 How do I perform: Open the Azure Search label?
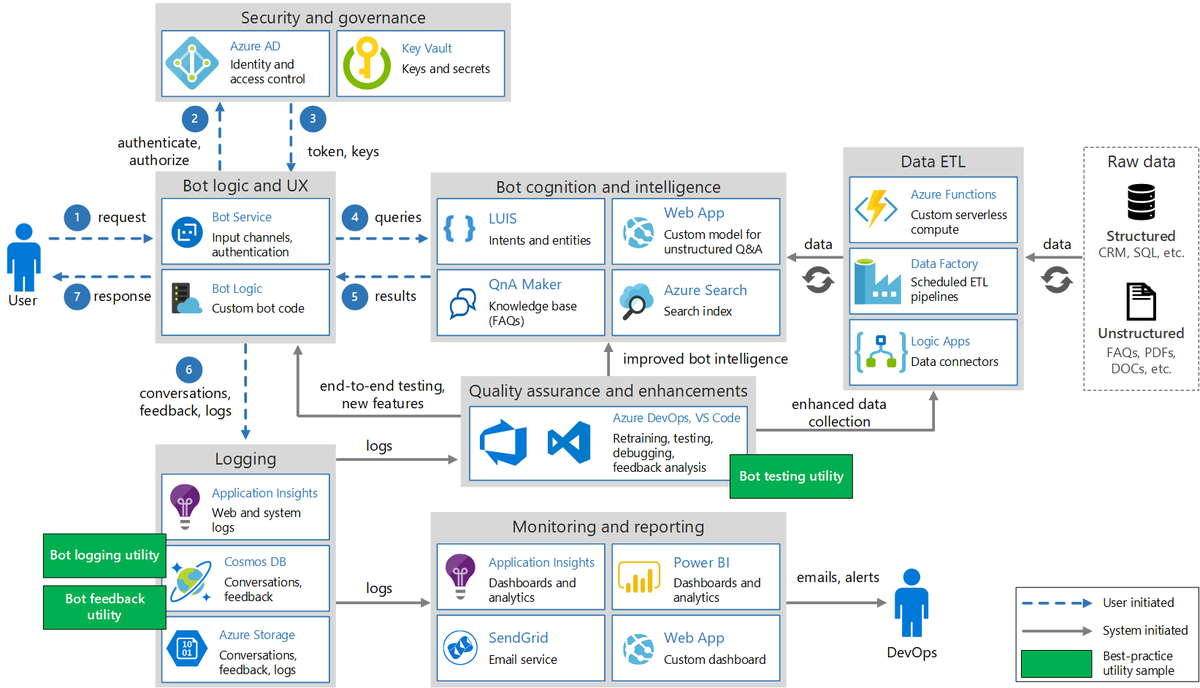pos(705,290)
